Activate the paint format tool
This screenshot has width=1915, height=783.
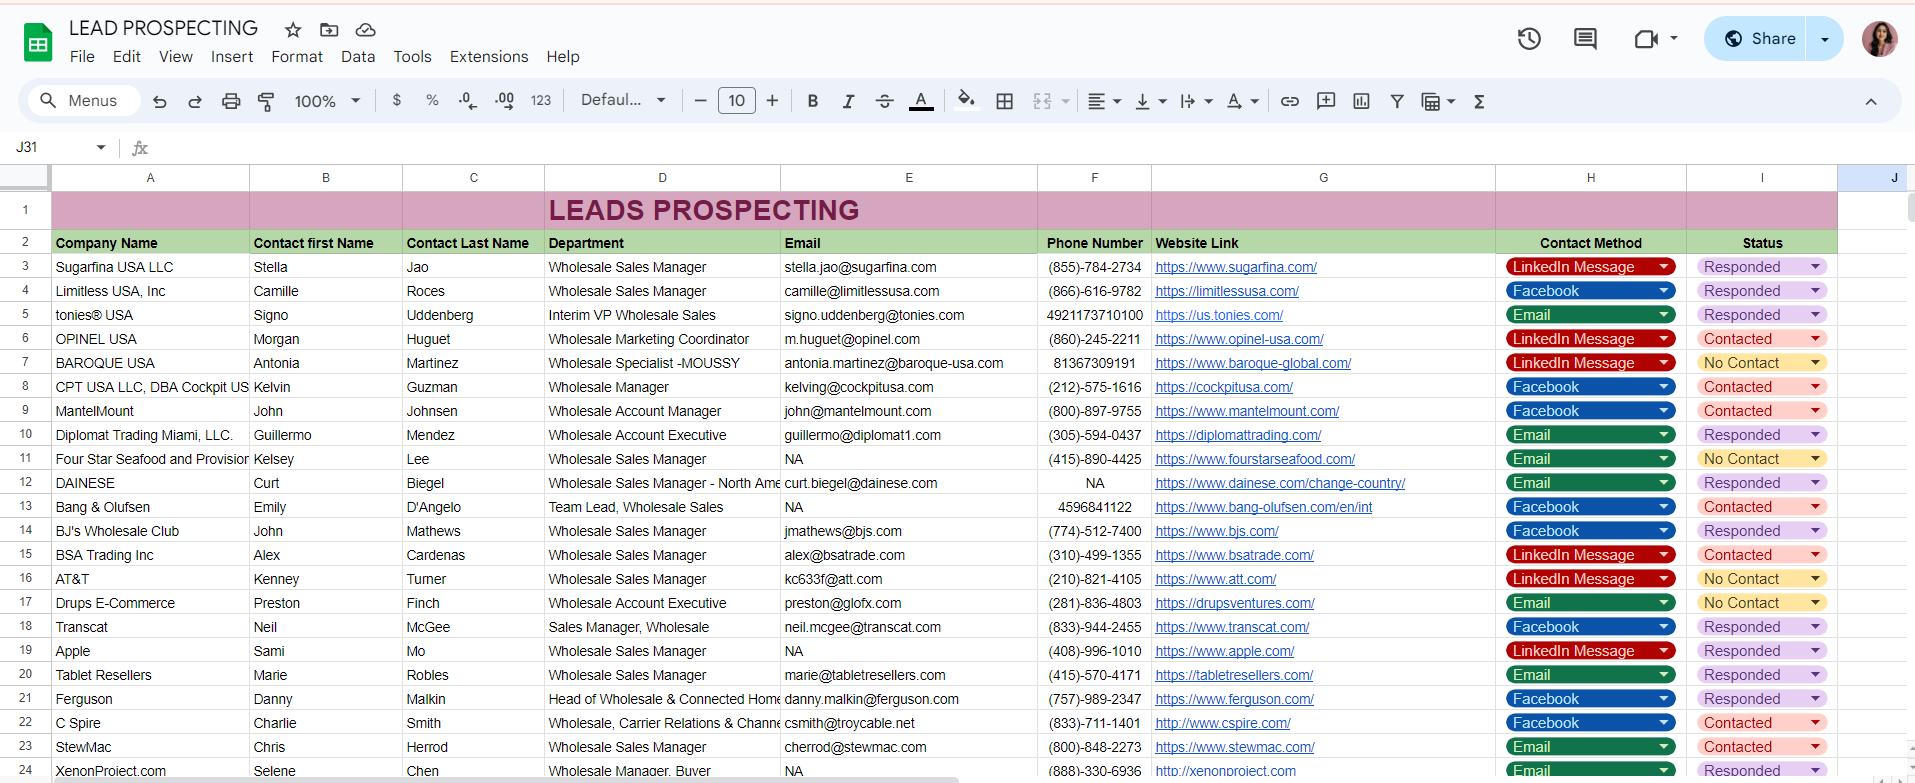266,101
